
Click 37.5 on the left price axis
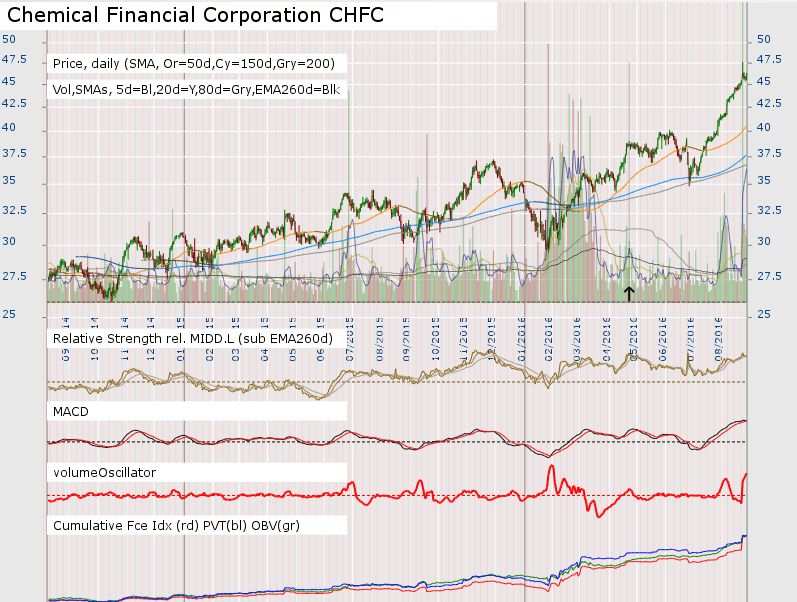coord(14,154)
